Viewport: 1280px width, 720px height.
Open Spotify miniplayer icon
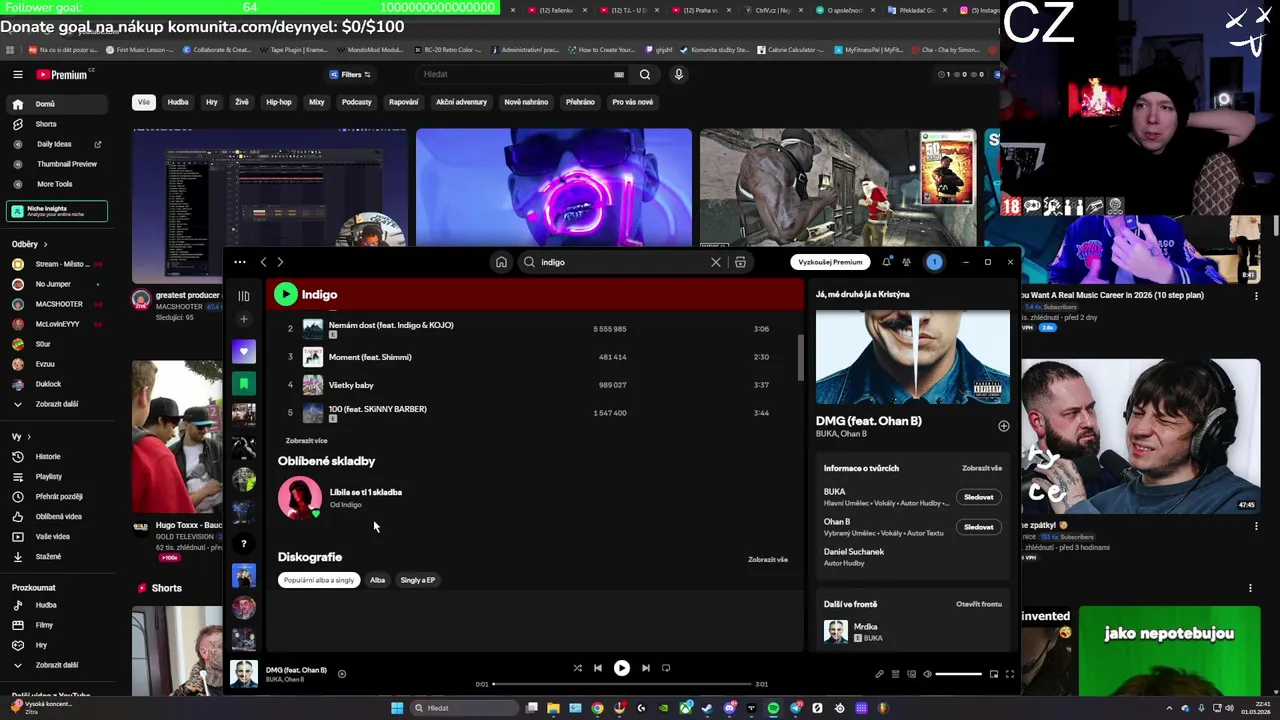(x=993, y=674)
